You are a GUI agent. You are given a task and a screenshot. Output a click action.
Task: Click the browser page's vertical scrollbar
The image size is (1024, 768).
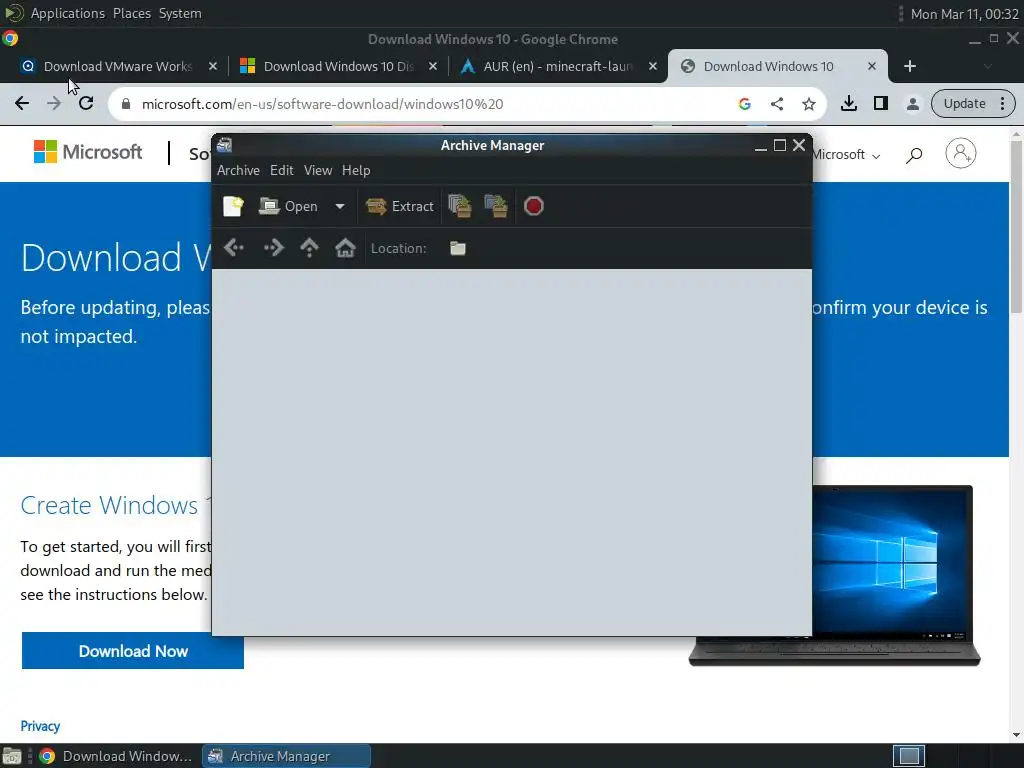(x=1016, y=229)
